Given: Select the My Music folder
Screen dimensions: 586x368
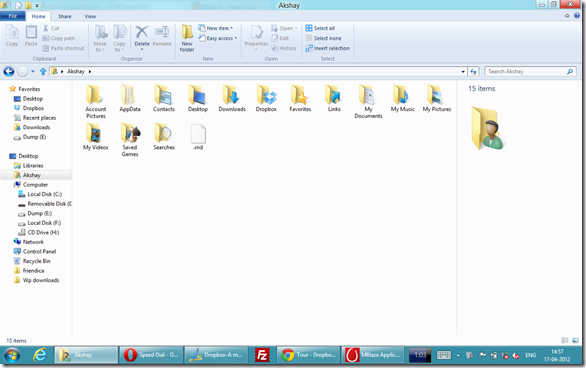Looking at the screenshot, I should tap(403, 98).
